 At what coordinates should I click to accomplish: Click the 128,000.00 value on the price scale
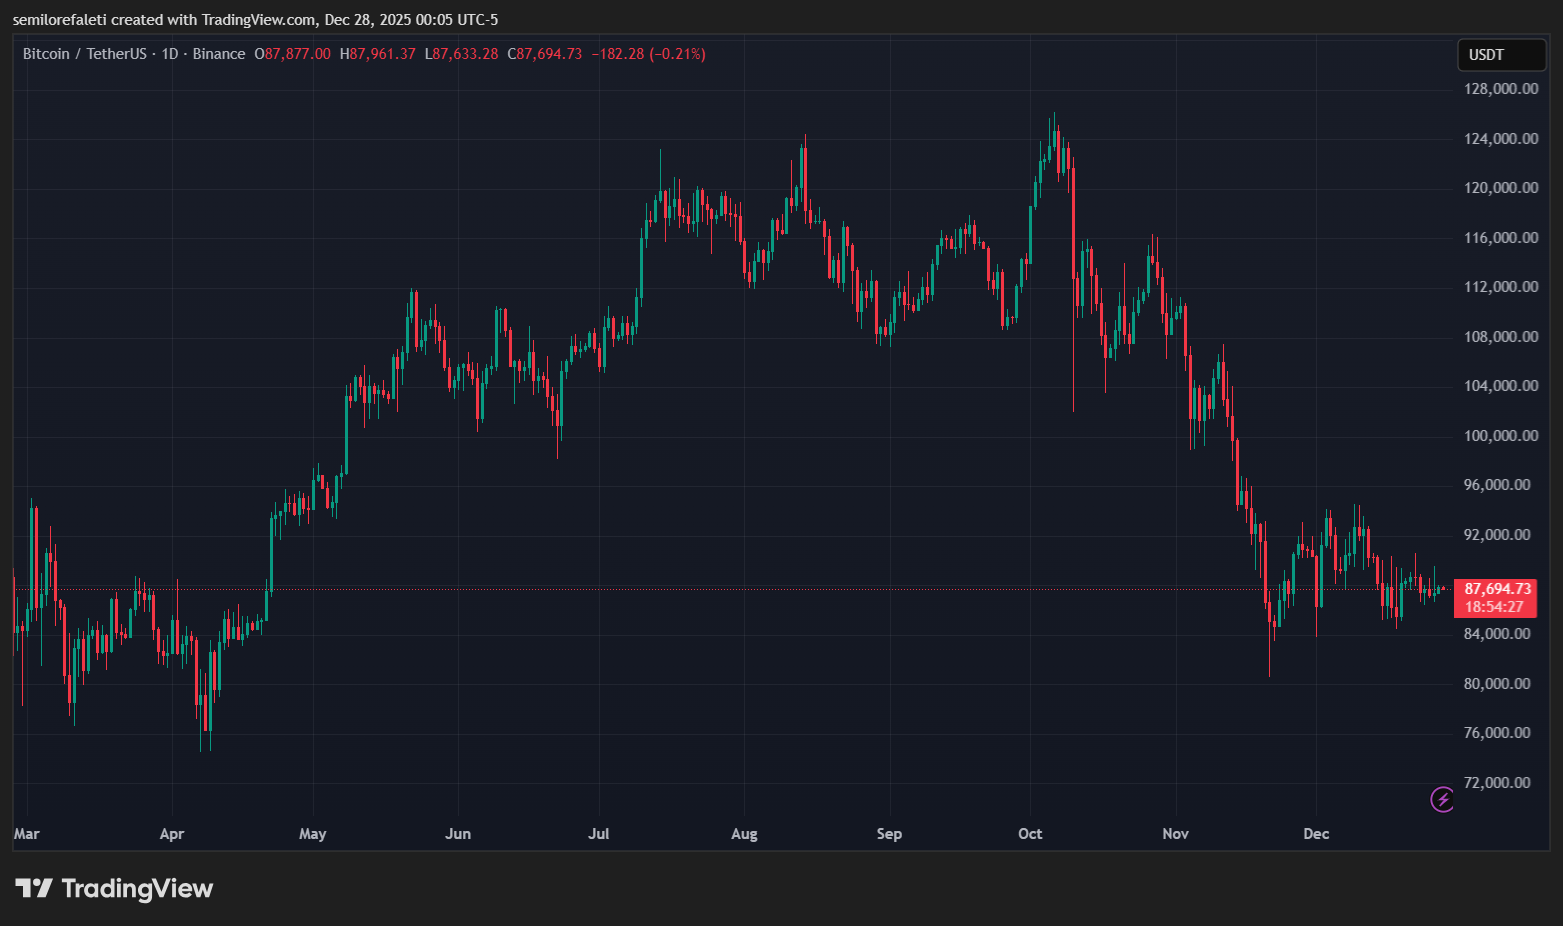[x=1500, y=88]
